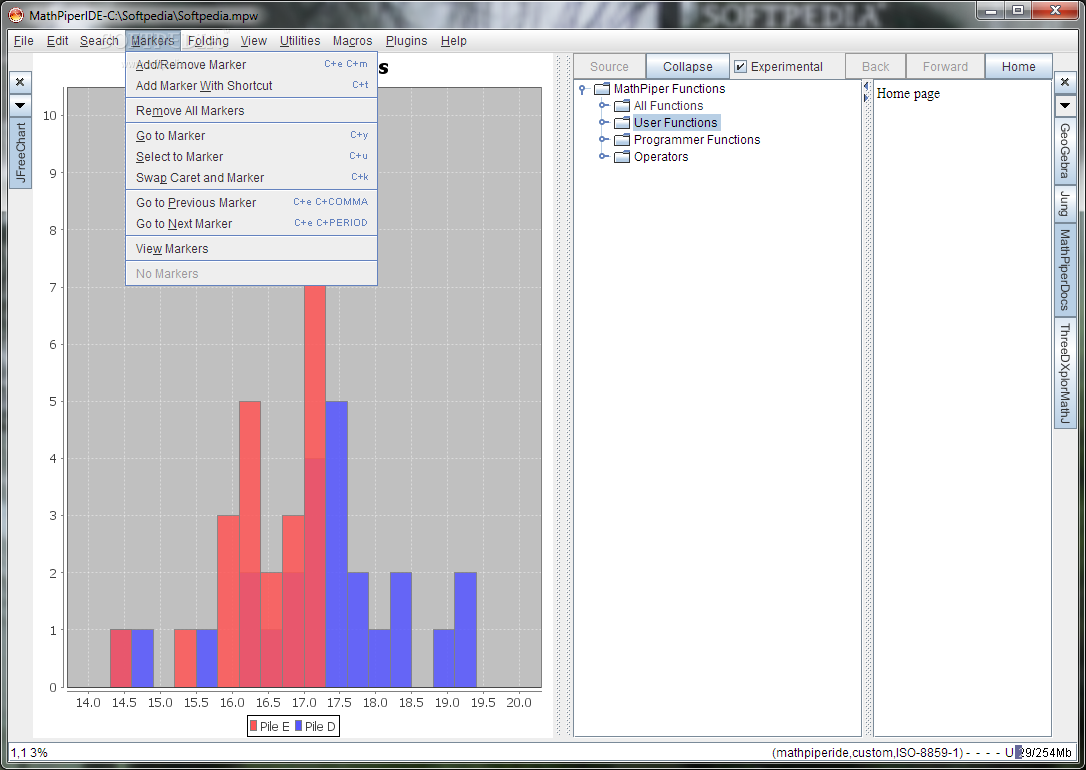1086x770 pixels.
Task: Click the Source button
Action: 609,66
